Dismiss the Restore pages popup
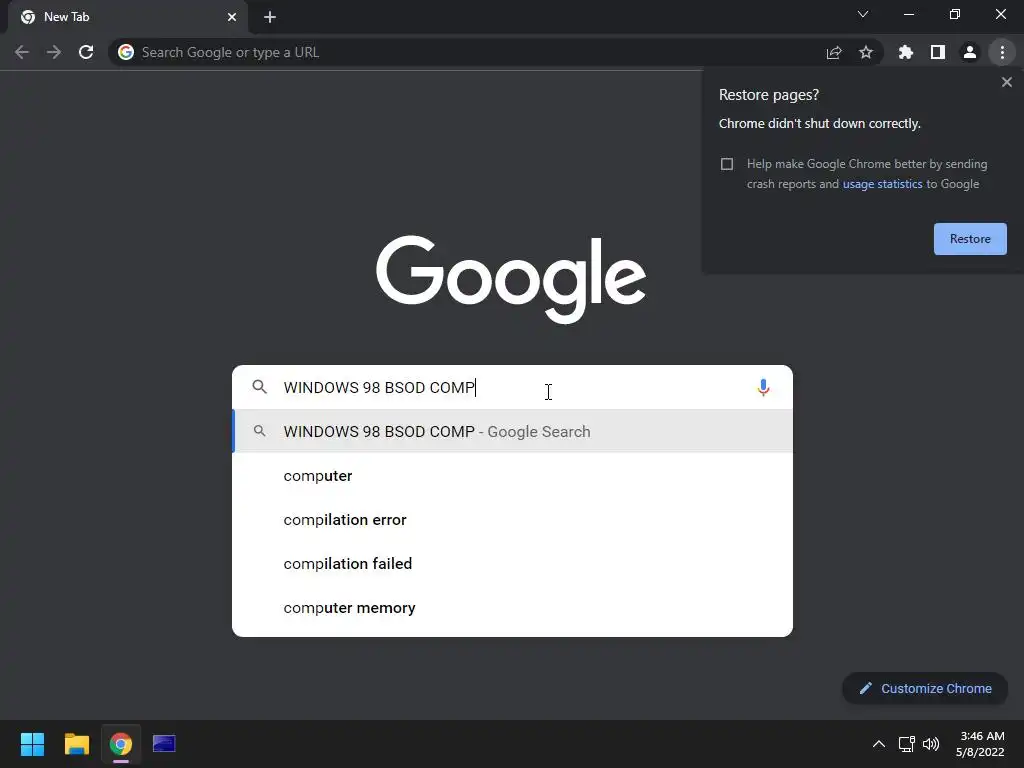The image size is (1024, 768). pyautogui.click(x=1006, y=82)
